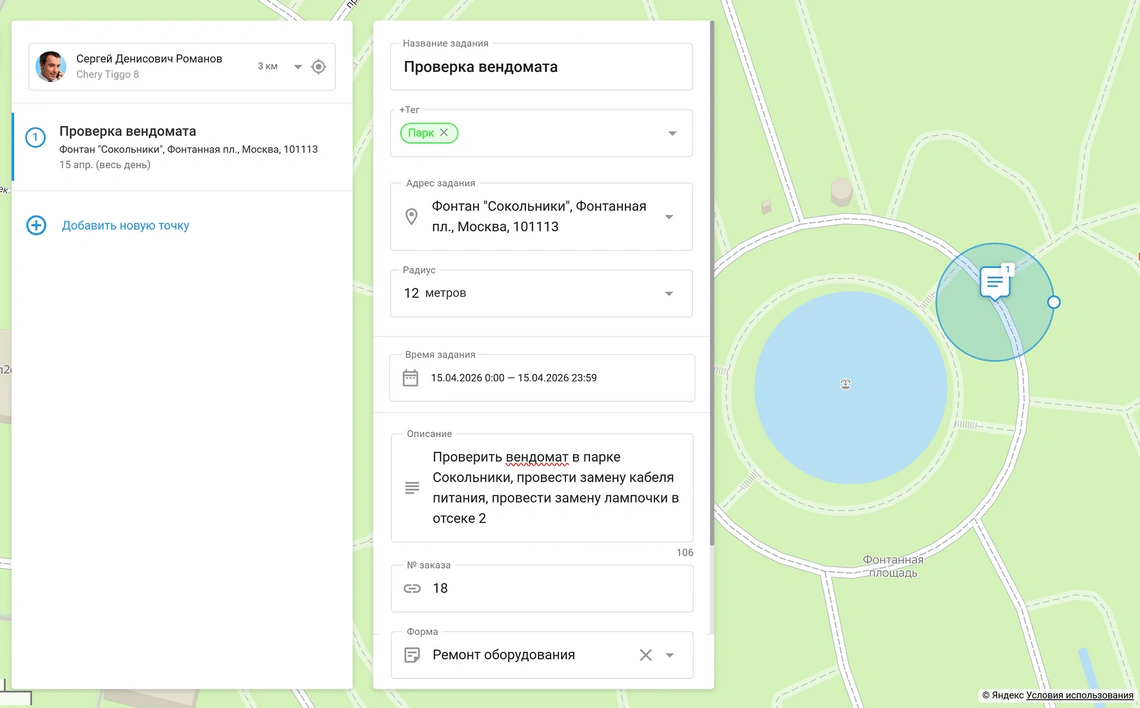Click the Название задания input field
1140x708 pixels.
540,66
